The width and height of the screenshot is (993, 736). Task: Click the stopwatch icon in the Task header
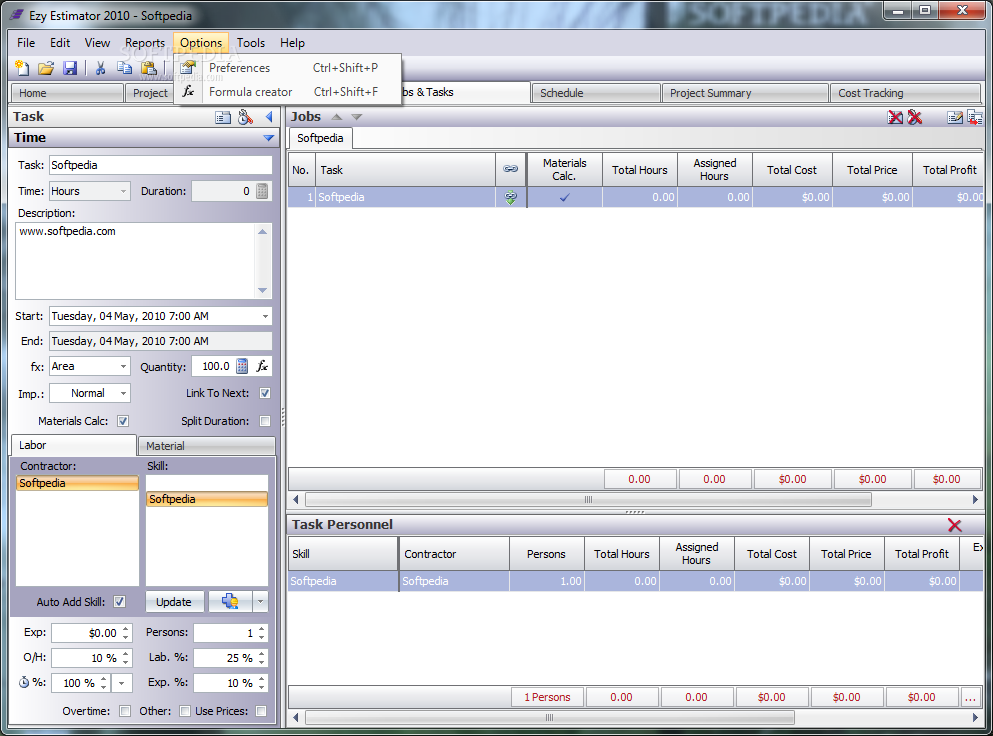pyautogui.click(x=246, y=117)
